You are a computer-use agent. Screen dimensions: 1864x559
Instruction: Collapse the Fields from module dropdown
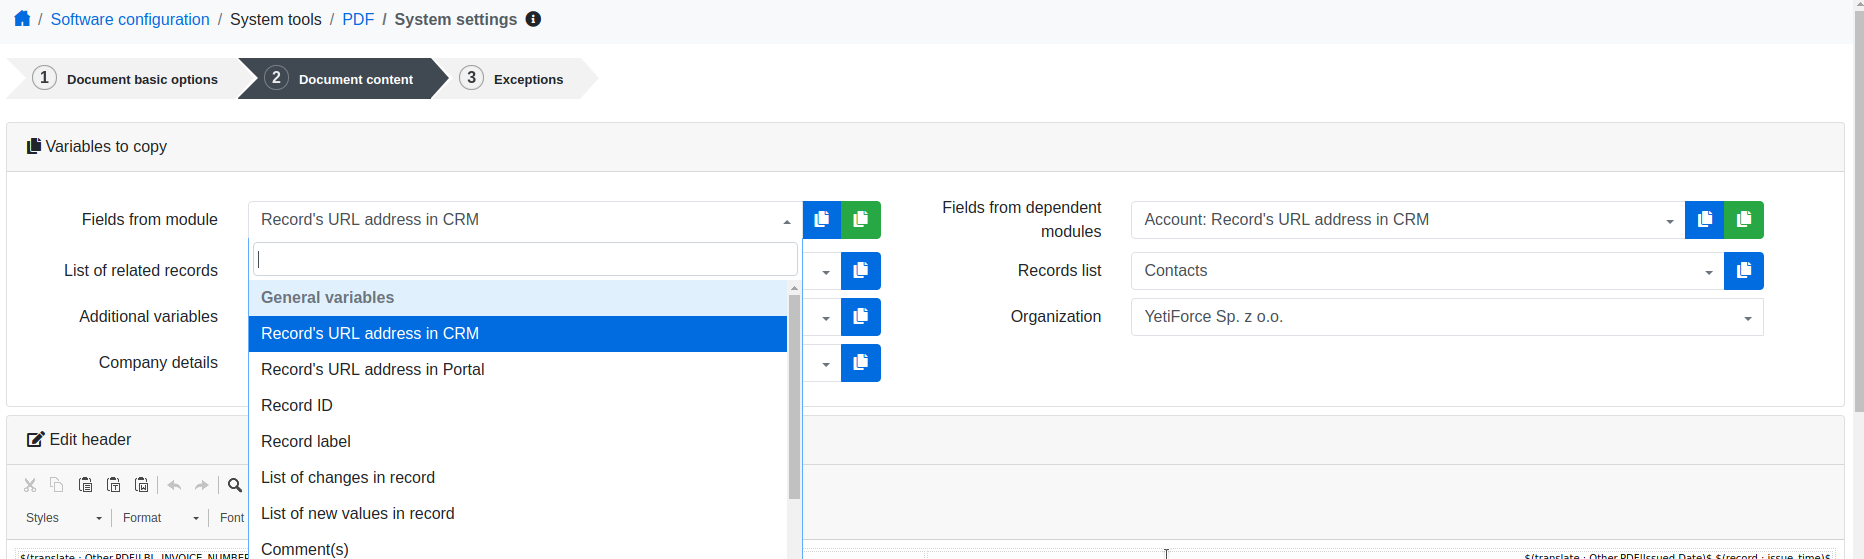[x=787, y=221]
